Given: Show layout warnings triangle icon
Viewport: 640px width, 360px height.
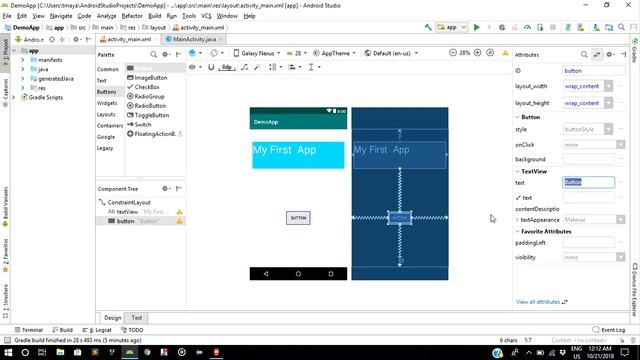Looking at the screenshot, I should (505, 53).
